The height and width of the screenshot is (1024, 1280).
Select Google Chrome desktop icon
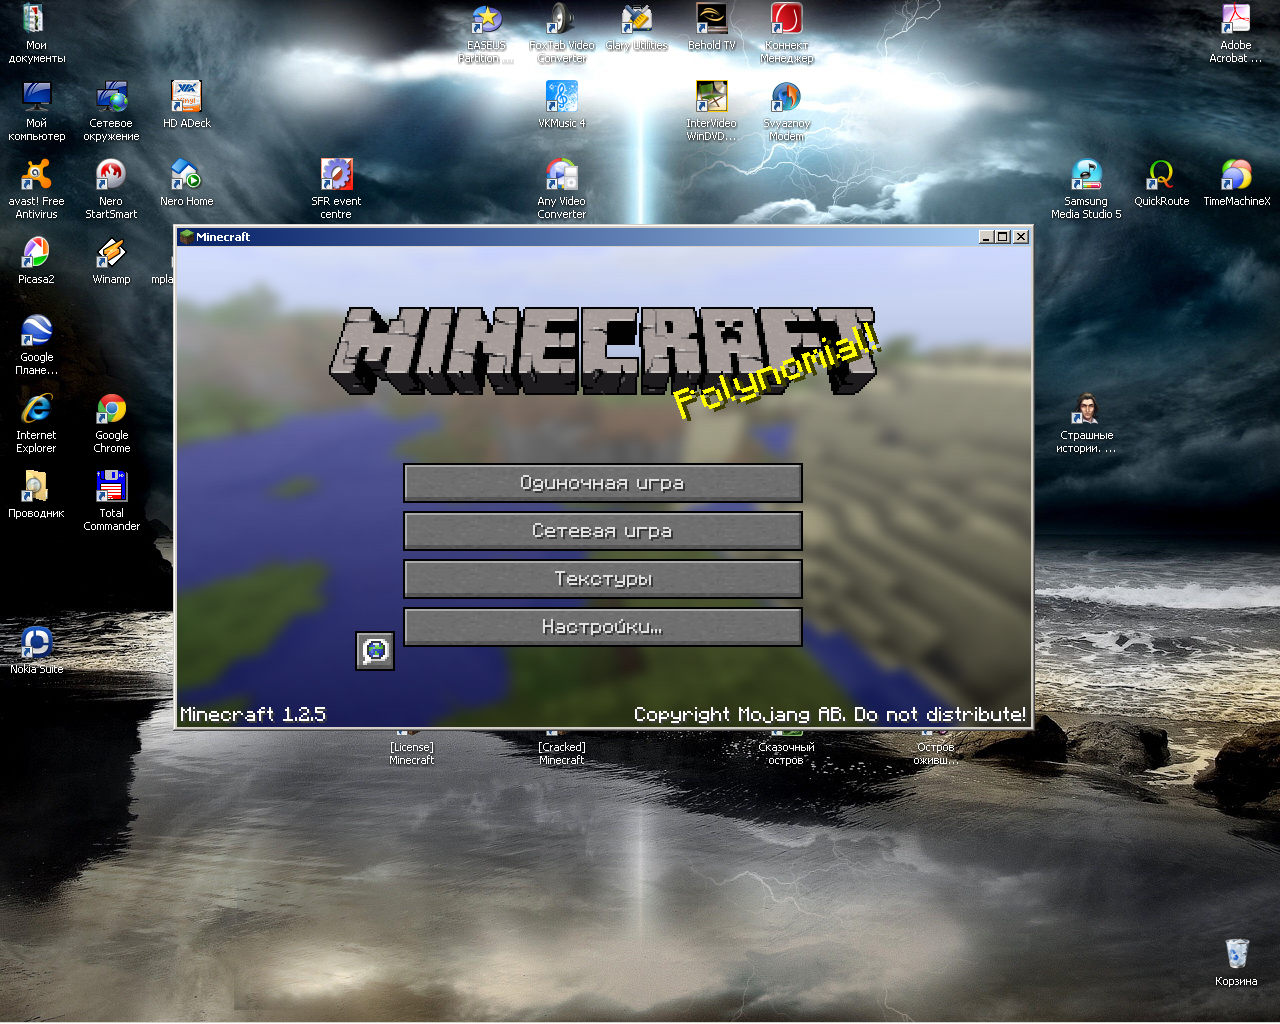(x=111, y=423)
